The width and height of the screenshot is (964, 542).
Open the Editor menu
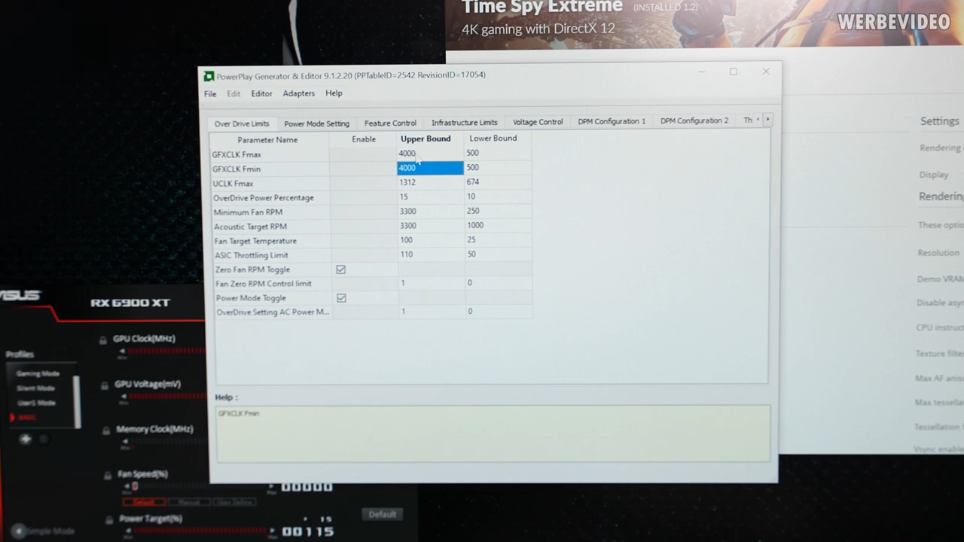click(261, 93)
